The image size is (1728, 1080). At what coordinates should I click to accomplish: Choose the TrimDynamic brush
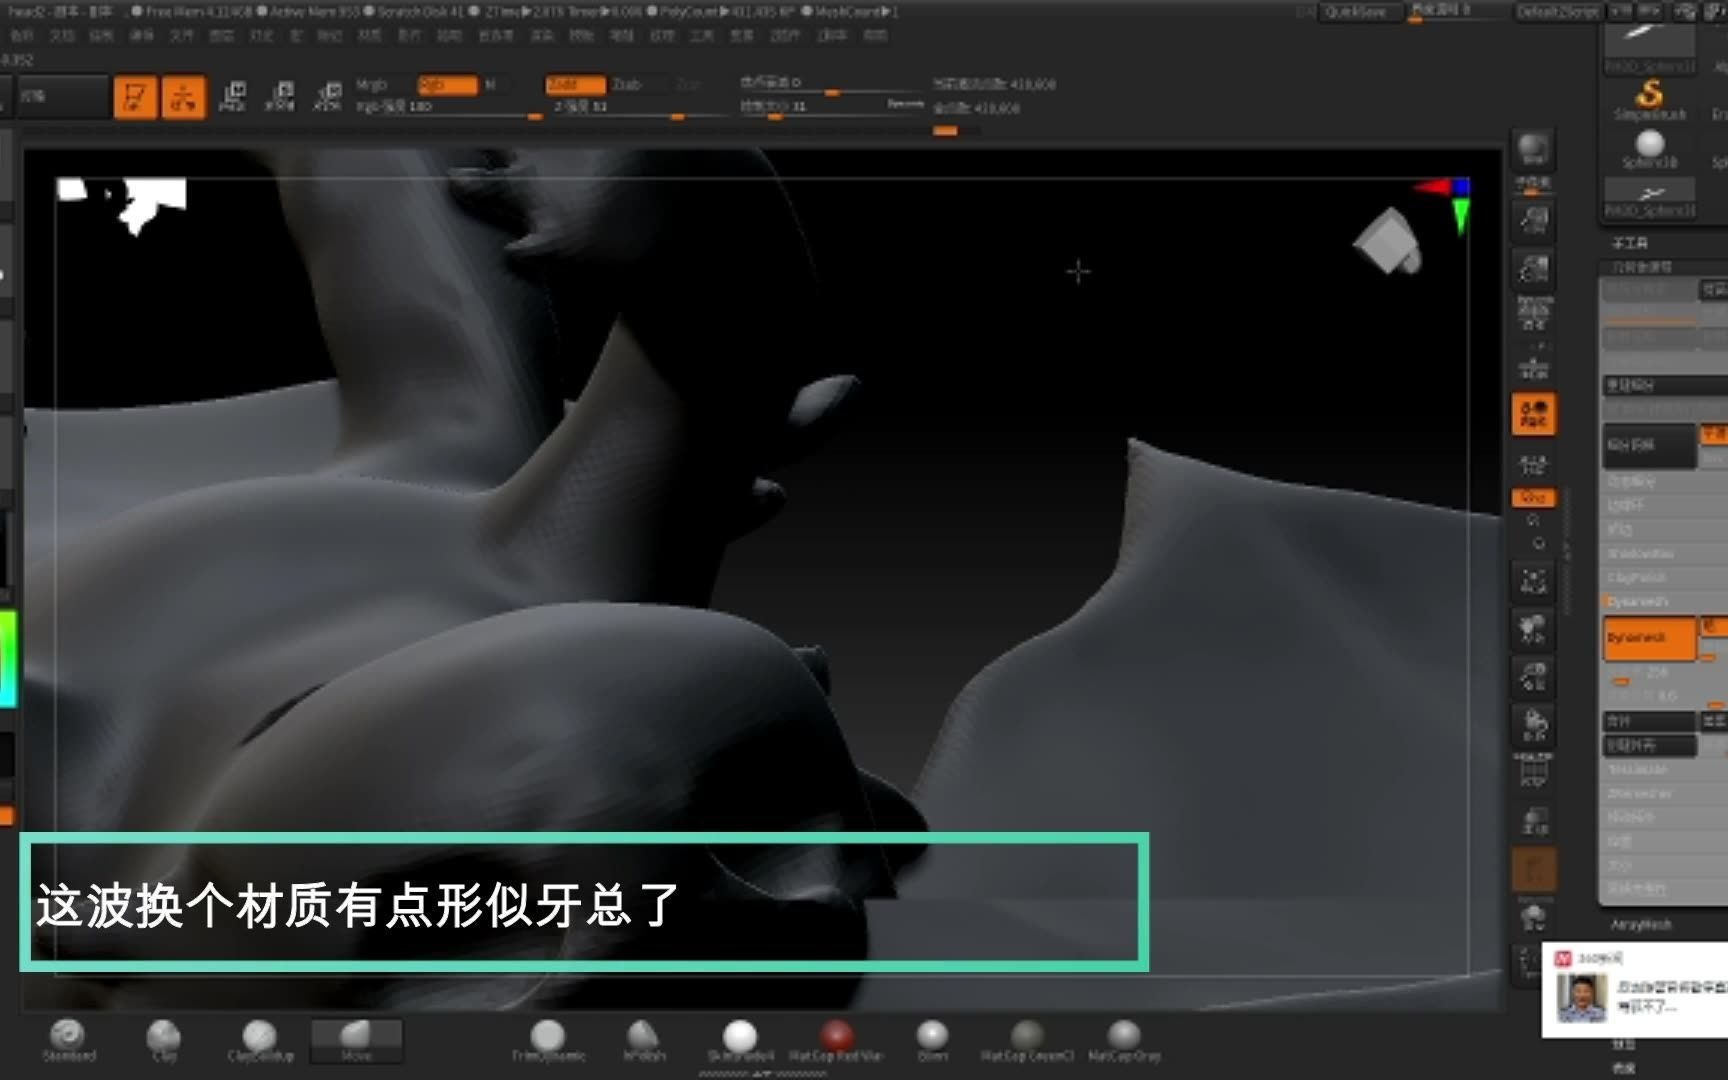pyautogui.click(x=550, y=1035)
